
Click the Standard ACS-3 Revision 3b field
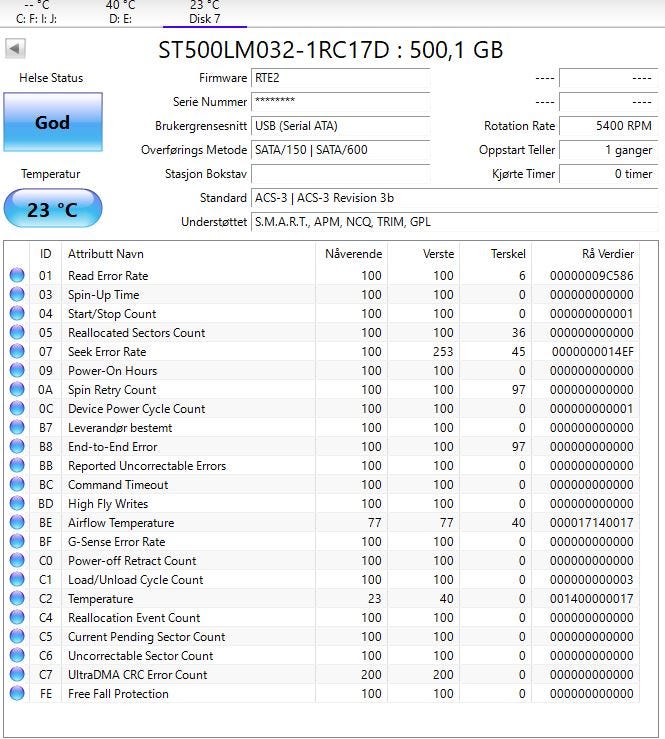click(x=454, y=198)
